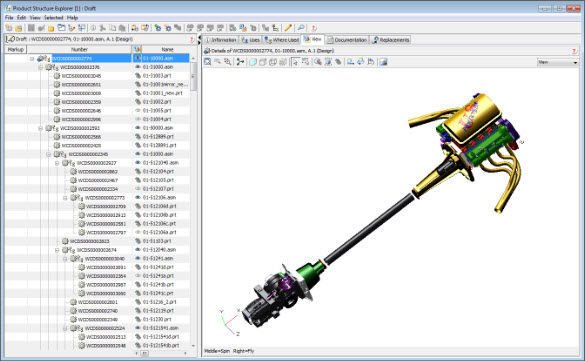Click the red help icon ending main toolbar

tap(314, 28)
